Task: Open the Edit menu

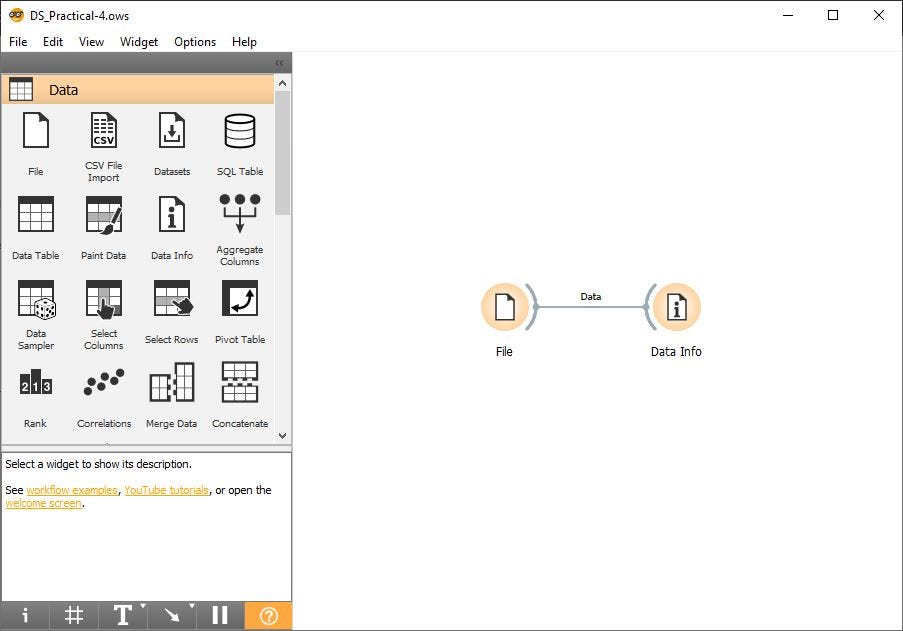Action: pyautogui.click(x=53, y=41)
